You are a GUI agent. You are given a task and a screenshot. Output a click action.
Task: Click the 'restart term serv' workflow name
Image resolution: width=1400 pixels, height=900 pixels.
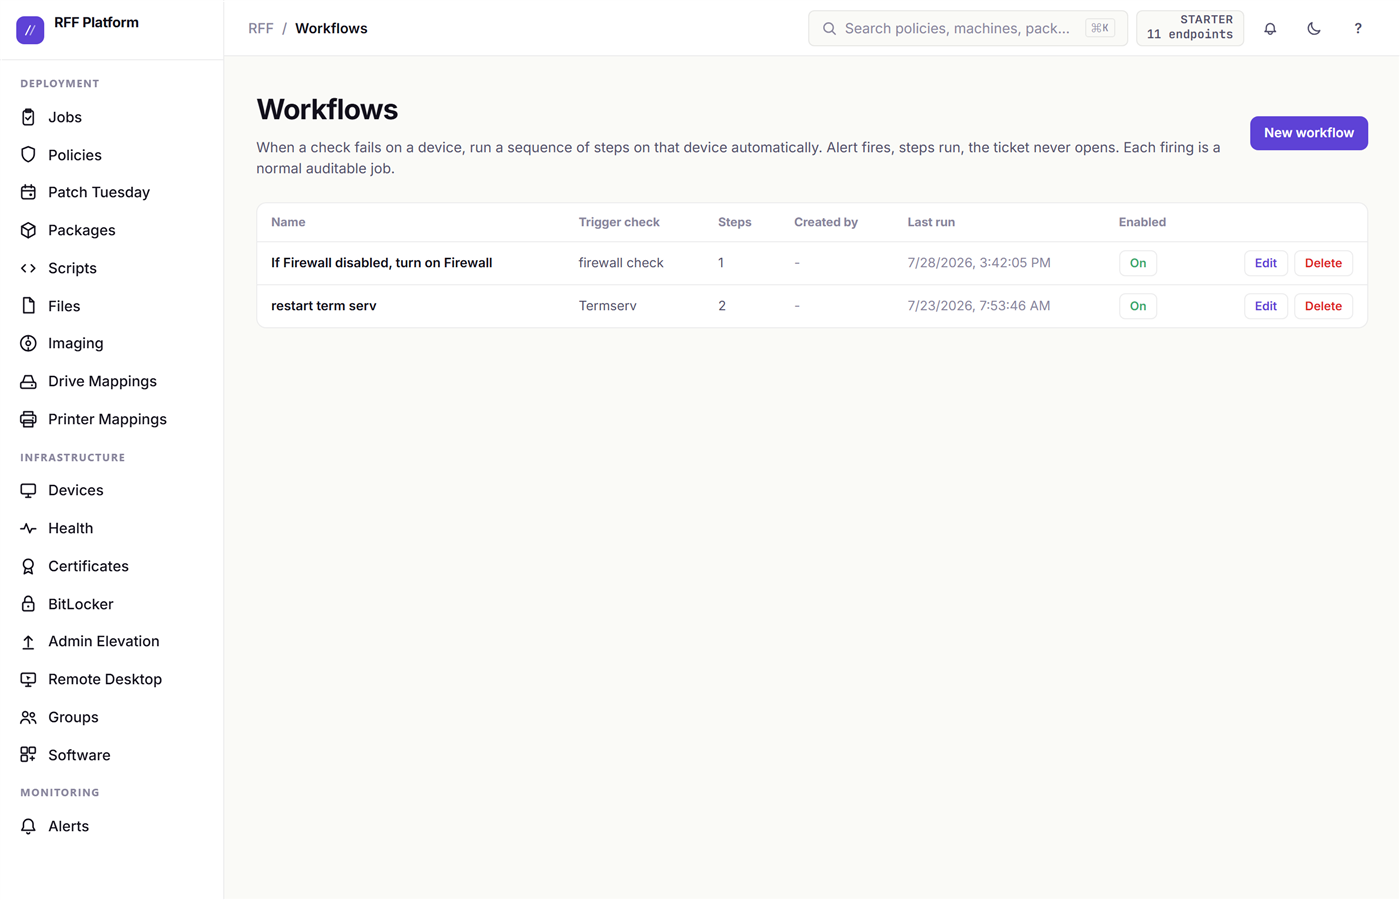324,306
